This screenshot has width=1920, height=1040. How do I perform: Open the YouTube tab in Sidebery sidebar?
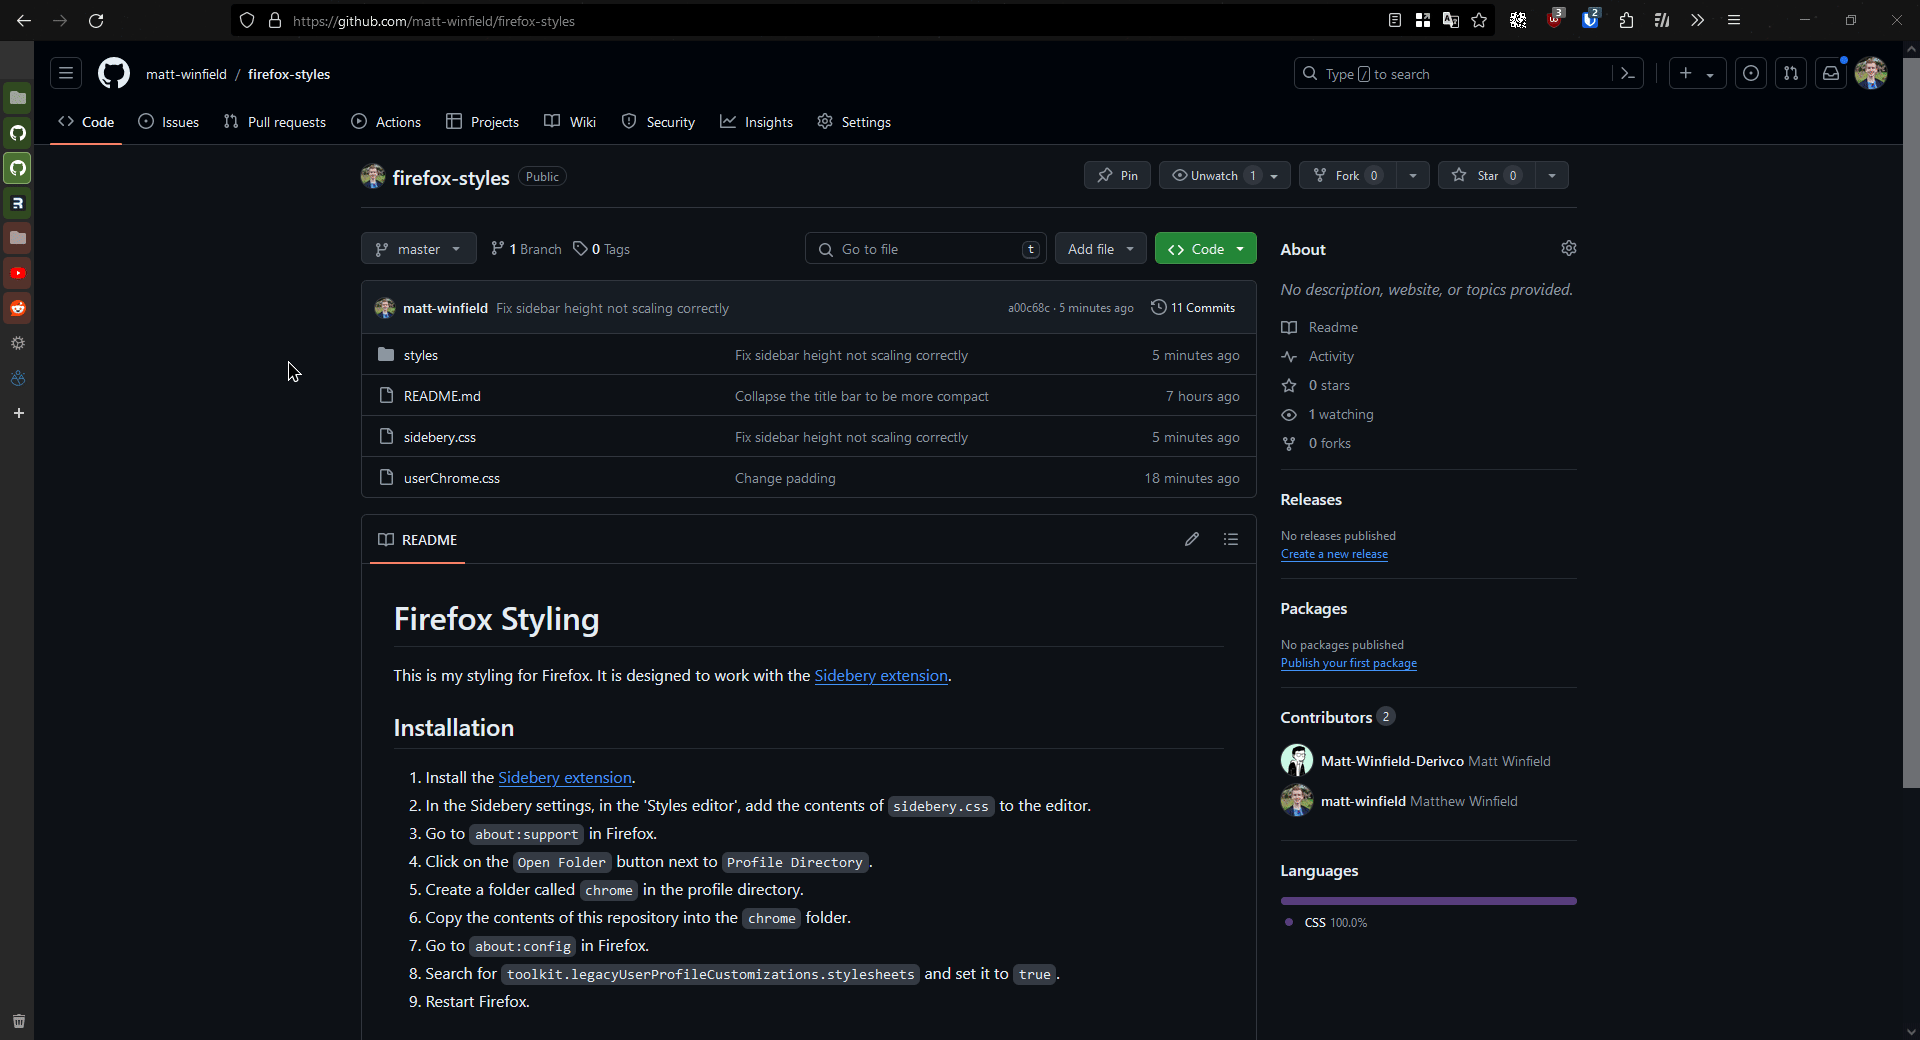[18, 273]
